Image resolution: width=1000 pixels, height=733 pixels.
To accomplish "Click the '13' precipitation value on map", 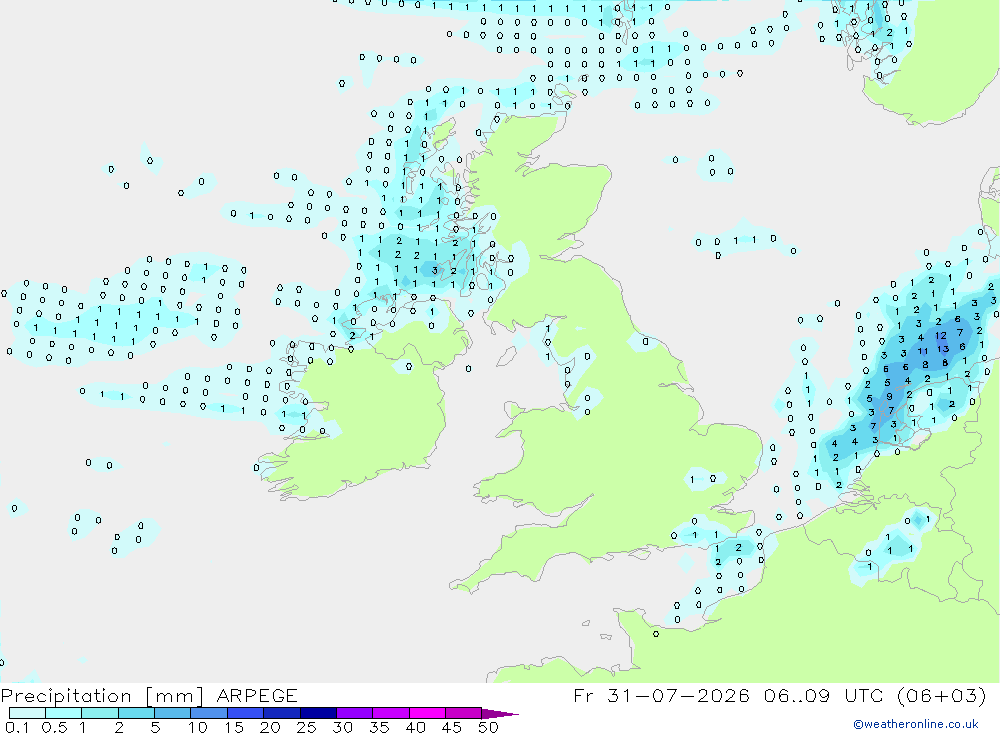I will point(943,349).
